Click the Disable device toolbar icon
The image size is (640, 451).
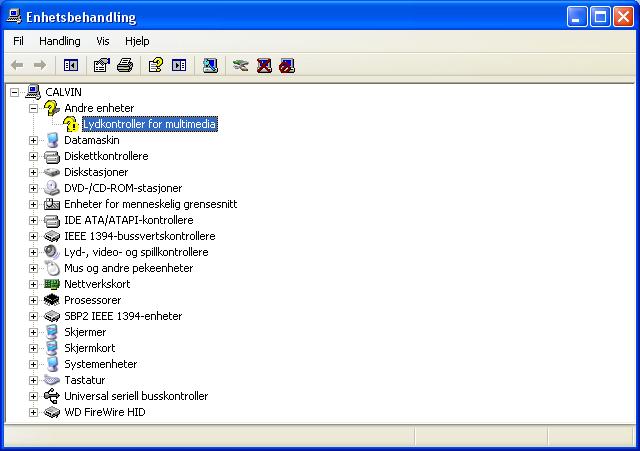pos(287,66)
